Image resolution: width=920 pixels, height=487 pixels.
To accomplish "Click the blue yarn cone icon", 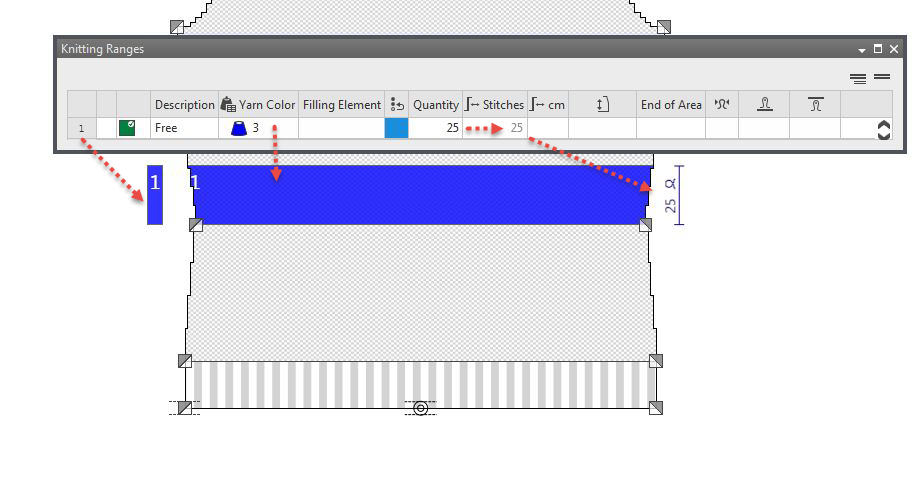I will pos(238,128).
